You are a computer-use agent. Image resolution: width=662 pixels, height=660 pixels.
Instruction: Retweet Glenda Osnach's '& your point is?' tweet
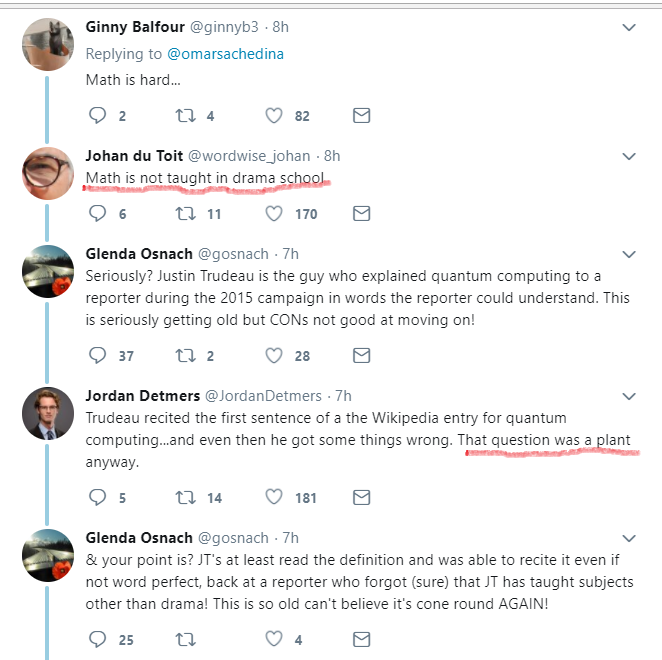[x=184, y=638]
